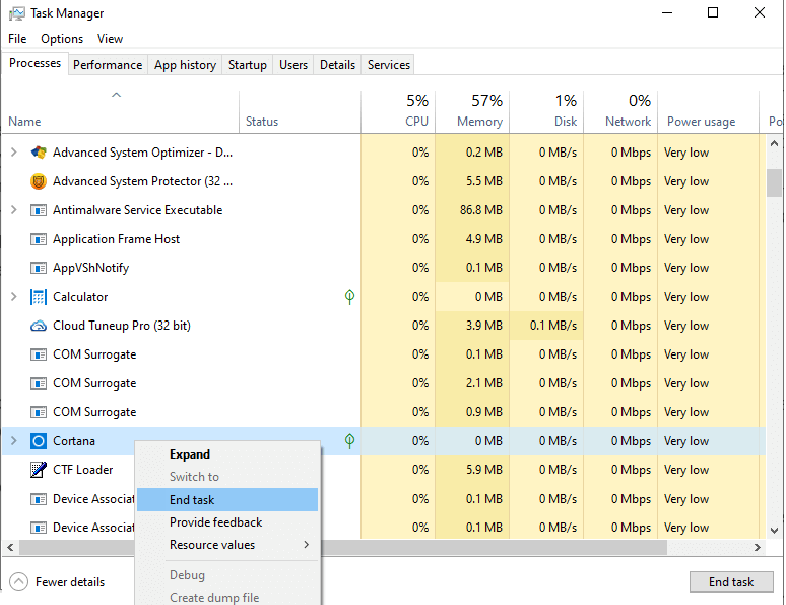Click the vertical scrollbar thumb
The width and height of the screenshot is (786, 605).
(x=774, y=183)
